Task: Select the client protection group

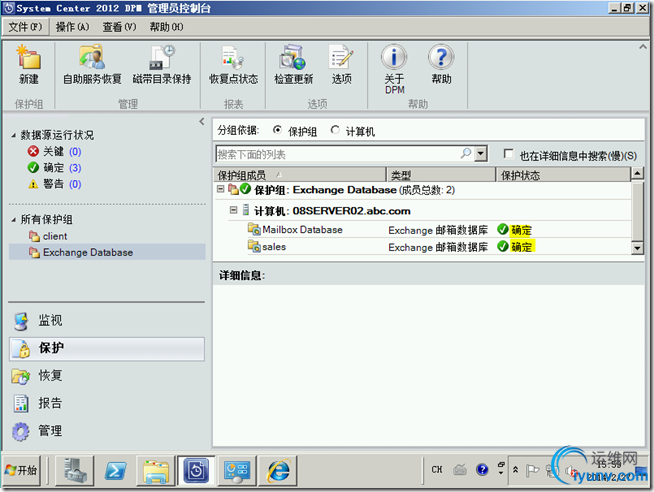Action: point(55,236)
